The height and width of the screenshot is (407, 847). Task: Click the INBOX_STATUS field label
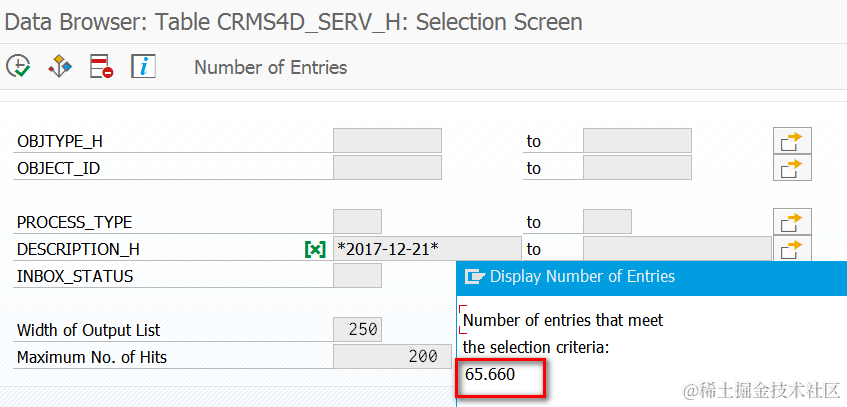75,277
